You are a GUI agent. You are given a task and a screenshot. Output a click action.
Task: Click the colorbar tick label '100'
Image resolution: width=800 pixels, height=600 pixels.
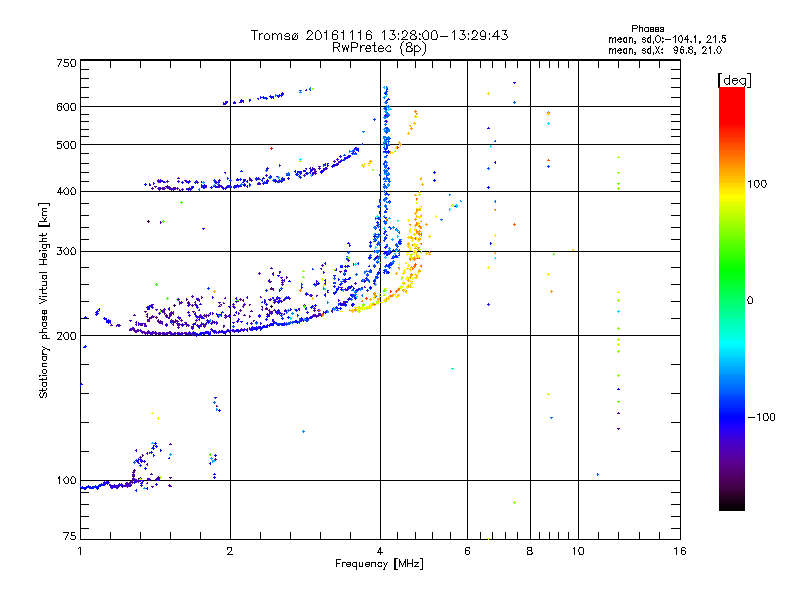757,184
